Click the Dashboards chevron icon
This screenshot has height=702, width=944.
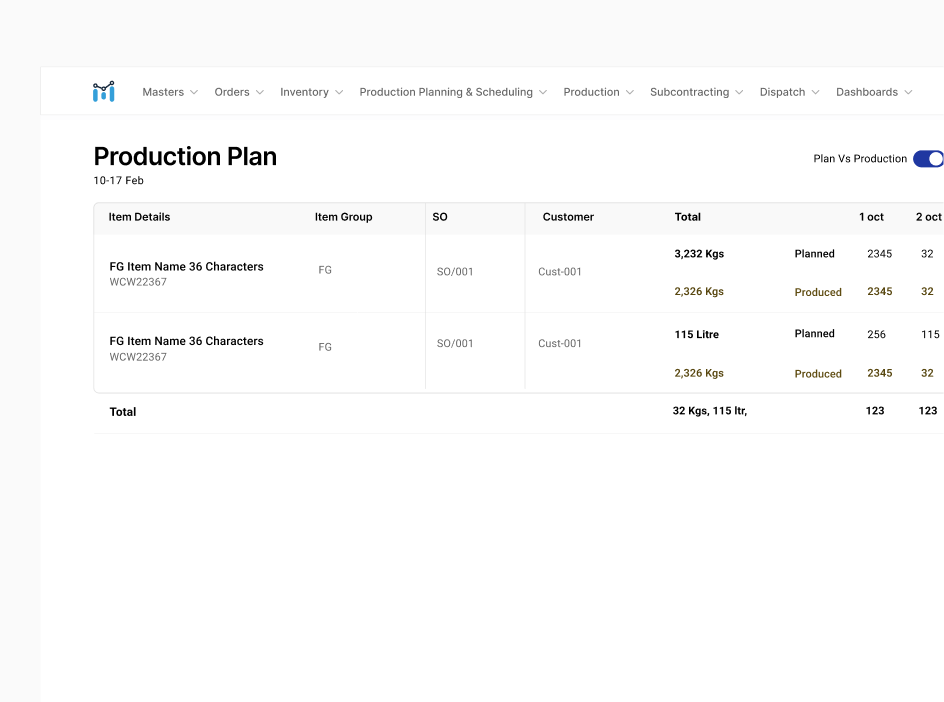(x=908, y=92)
